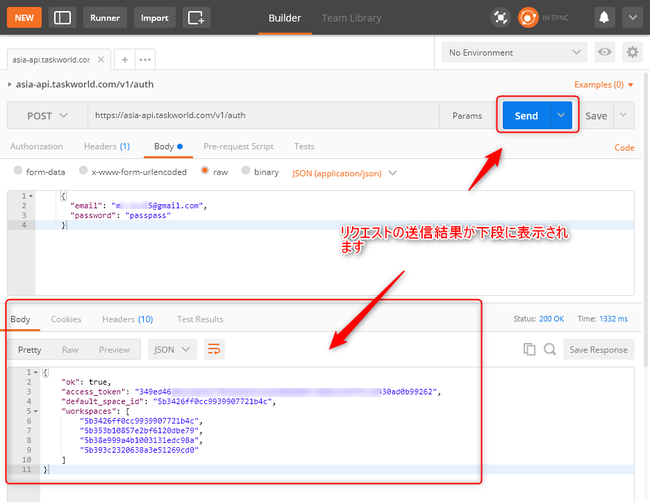Close the asia-api.taskworld.com request tab
The width and height of the screenshot is (650, 502).
tap(101, 60)
